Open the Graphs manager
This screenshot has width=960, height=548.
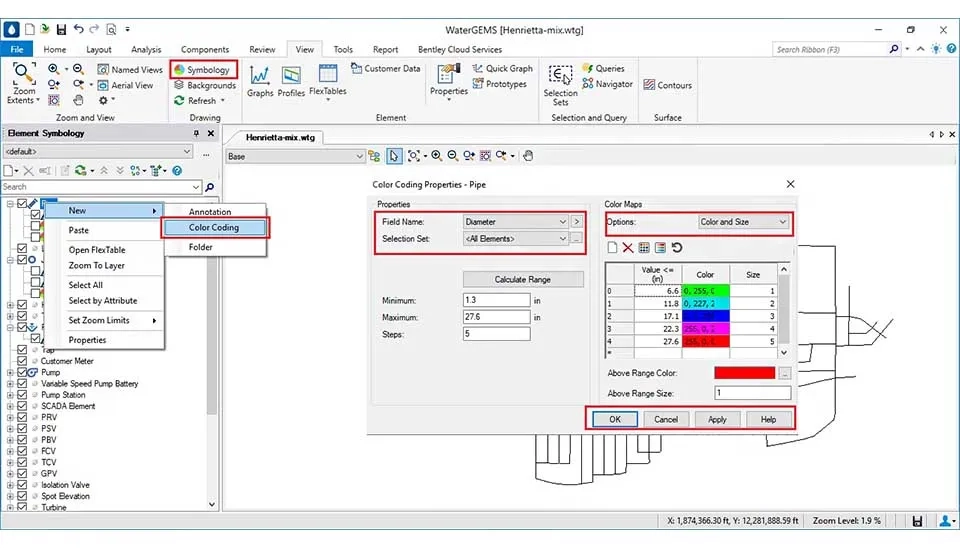260,81
